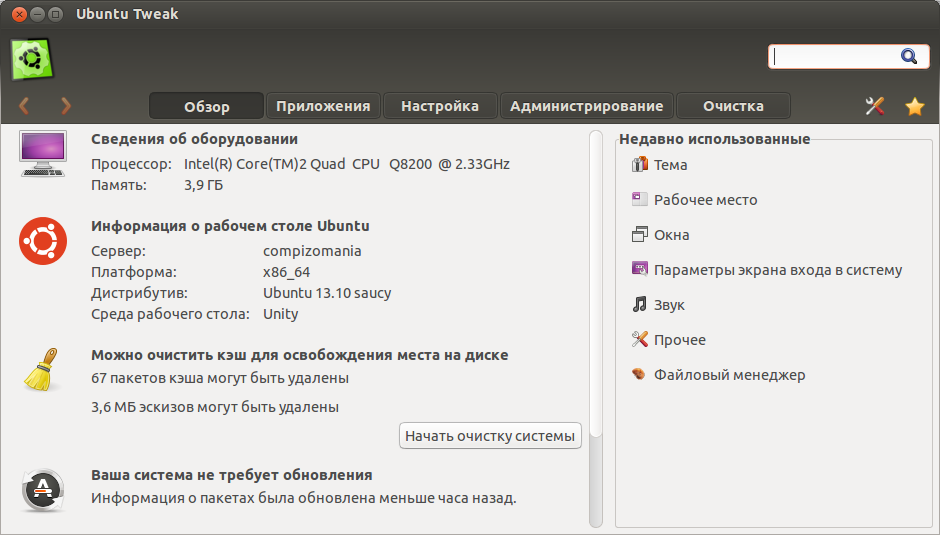
Task: Open preferences via wrench-screwdriver icon
Action: click(875, 106)
